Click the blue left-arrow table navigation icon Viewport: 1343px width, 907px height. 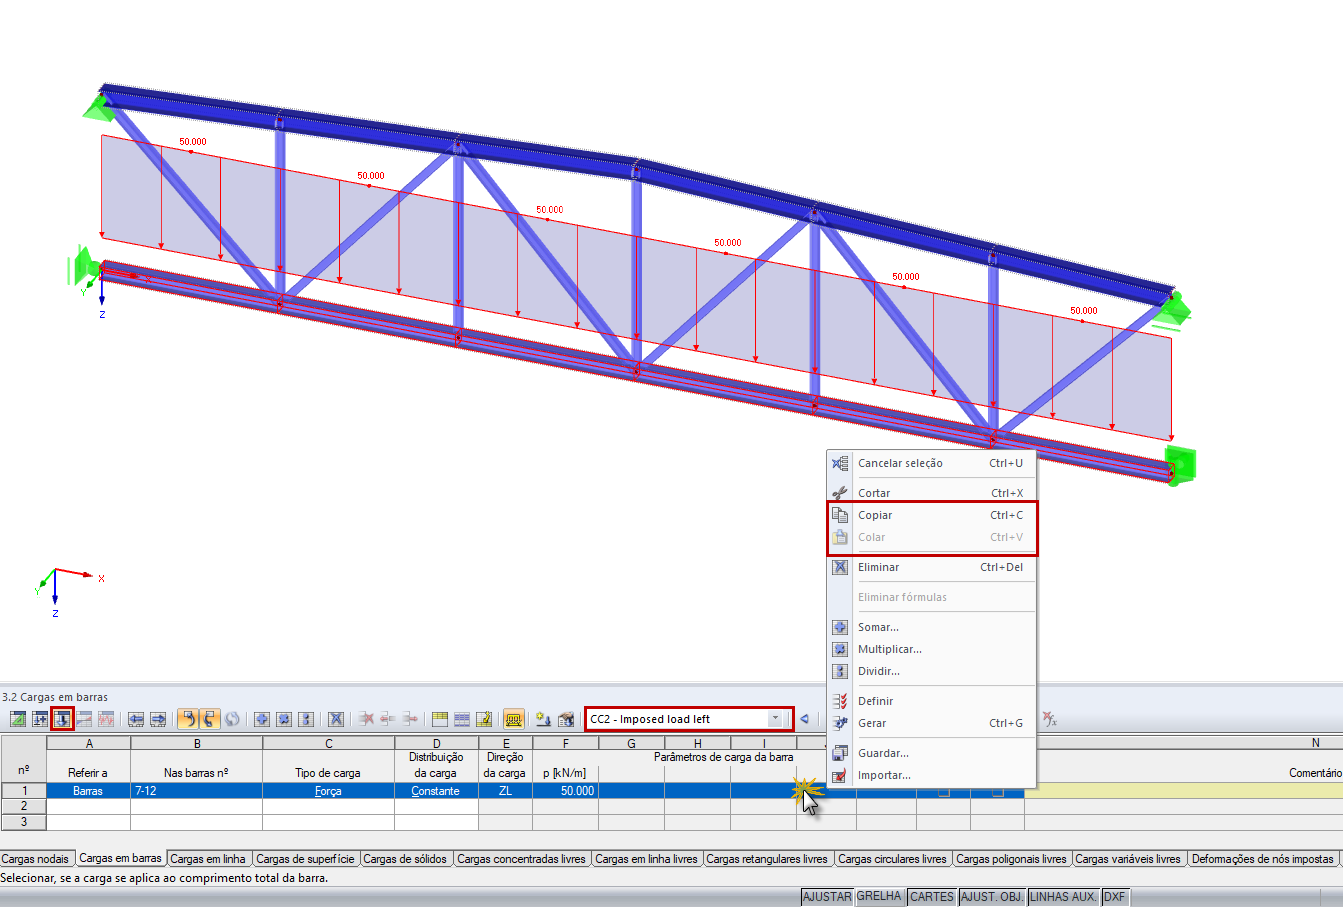[x=136, y=719]
